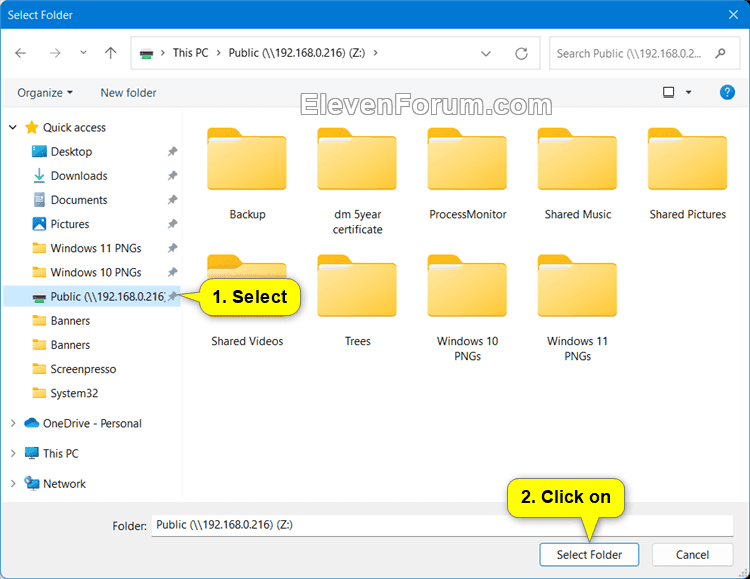Open Help with the question mark icon
The width and height of the screenshot is (750, 579).
727,92
